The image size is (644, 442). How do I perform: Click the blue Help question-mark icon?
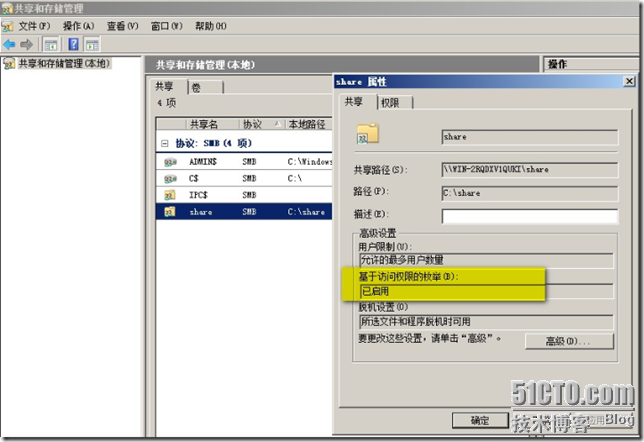pyautogui.click(x=71, y=44)
